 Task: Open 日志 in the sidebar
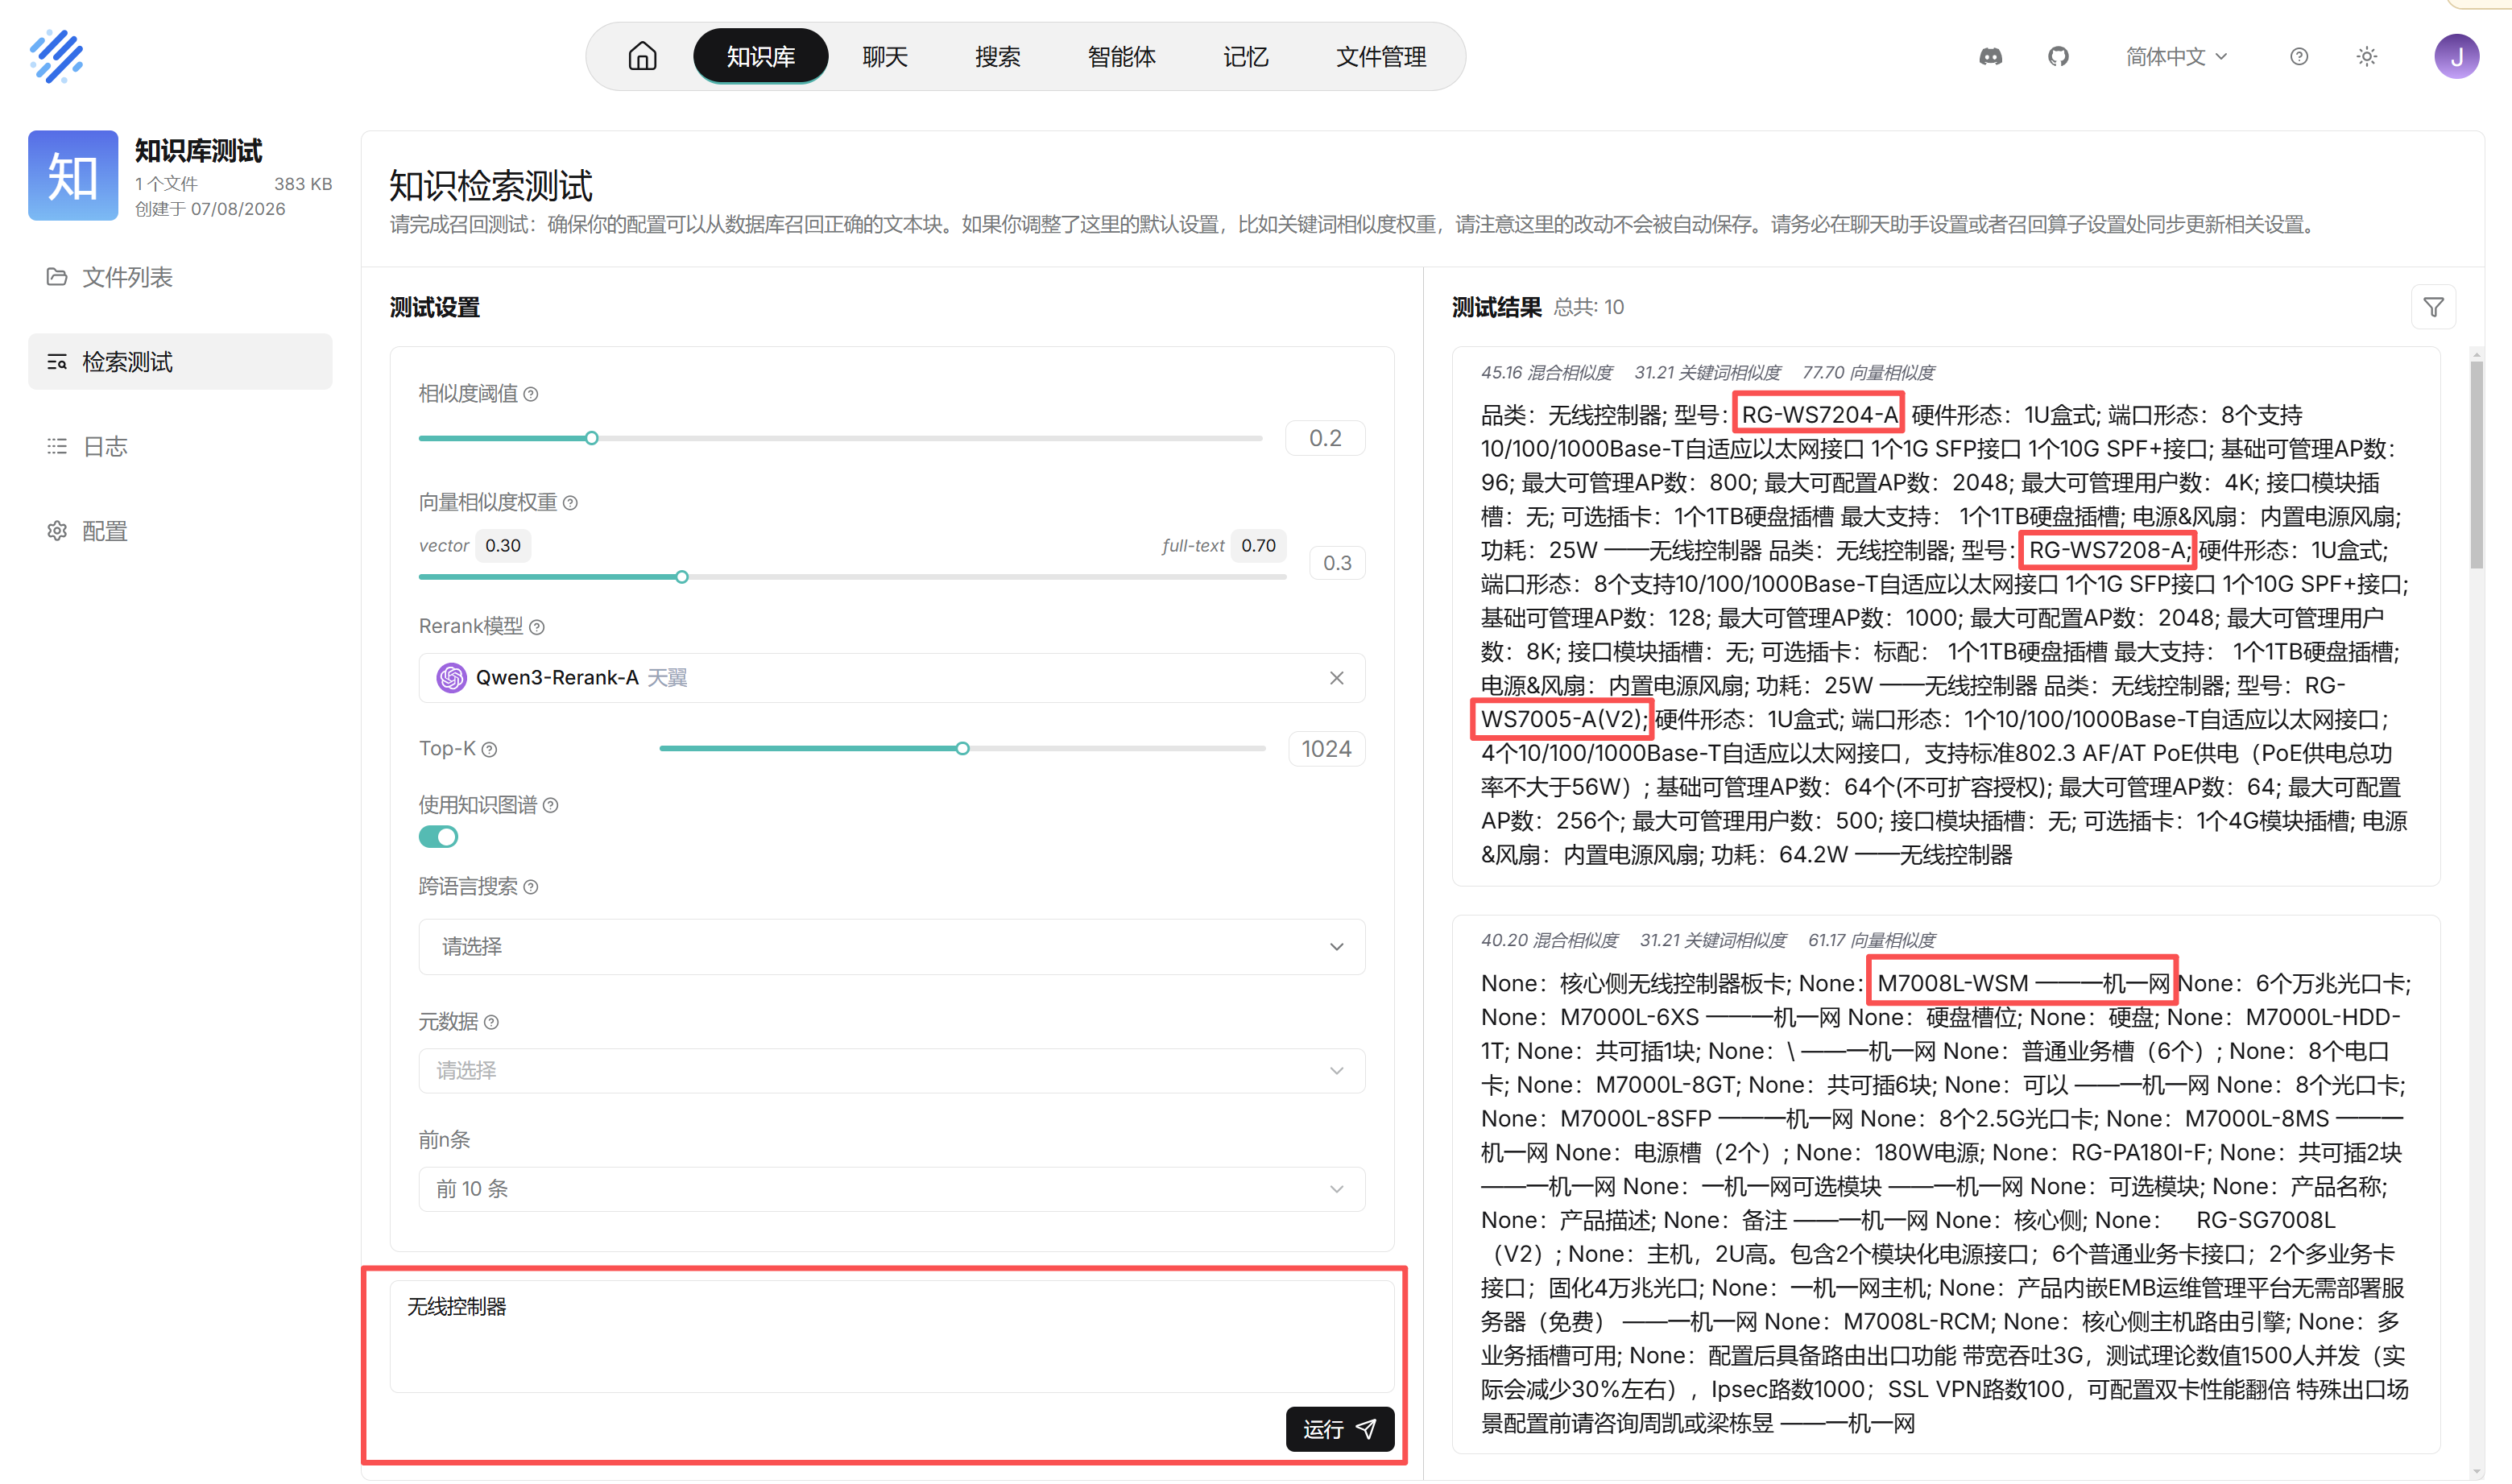pyautogui.click(x=180, y=446)
